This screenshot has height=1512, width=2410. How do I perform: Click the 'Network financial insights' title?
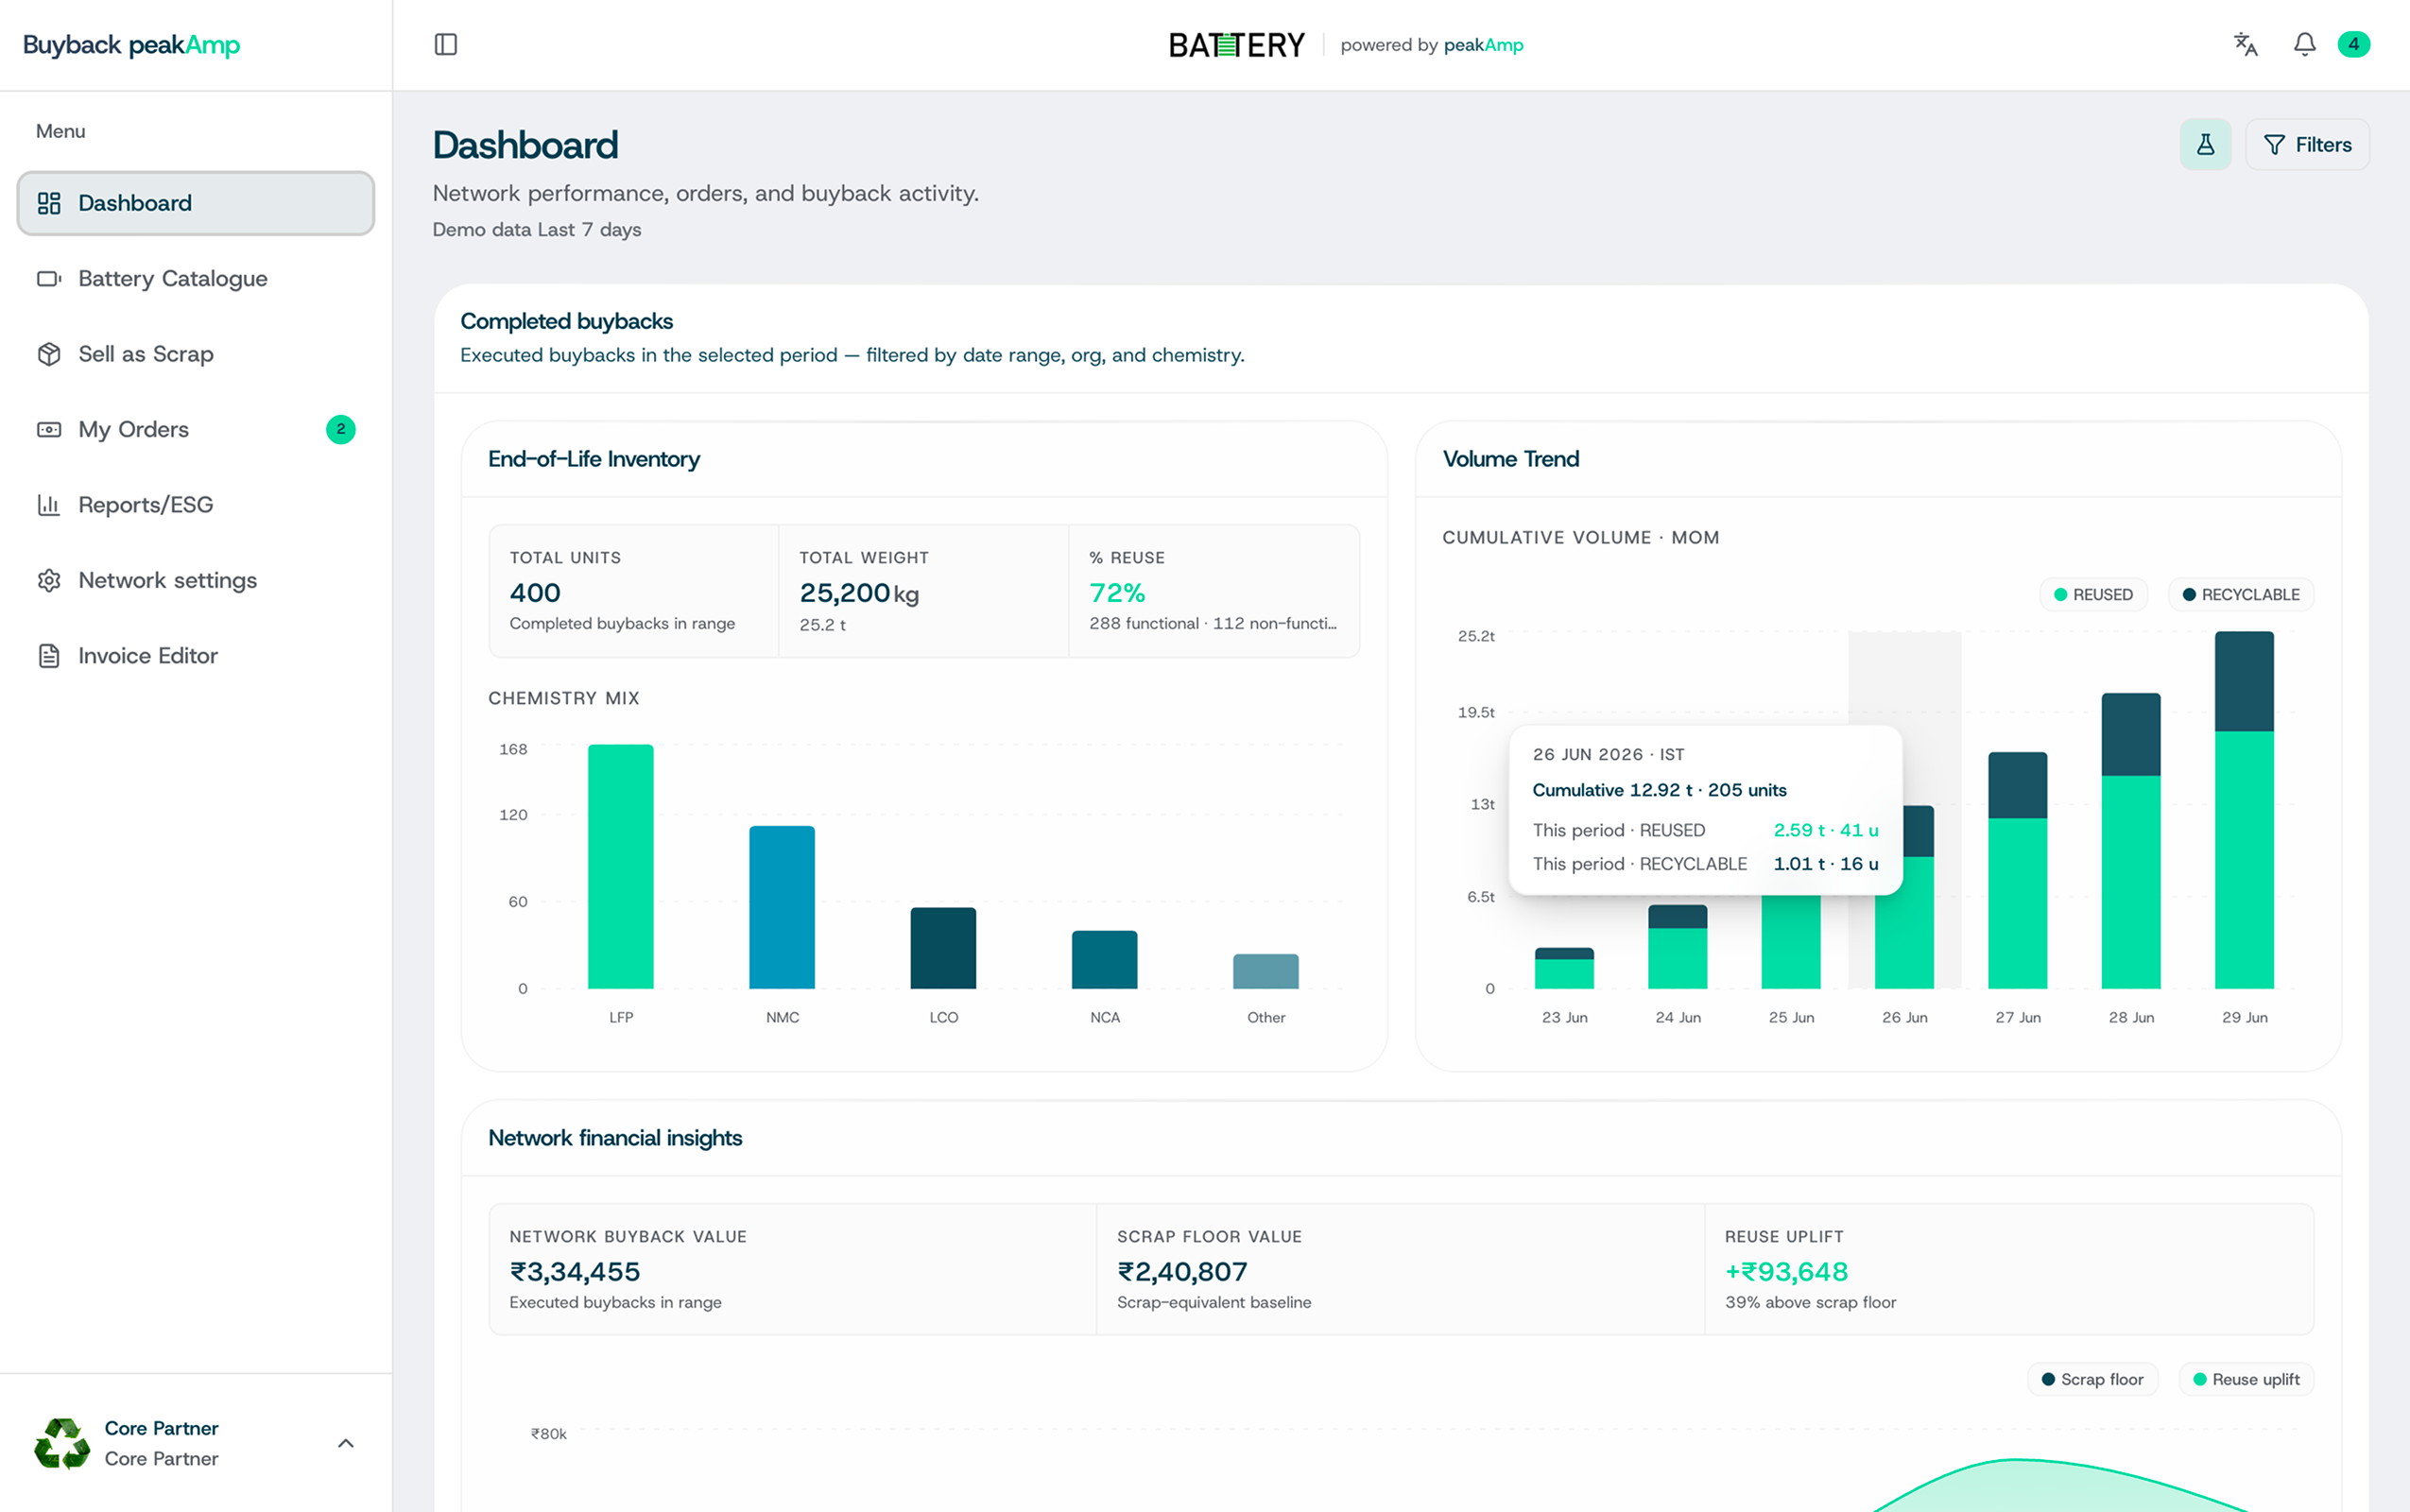tap(615, 1138)
